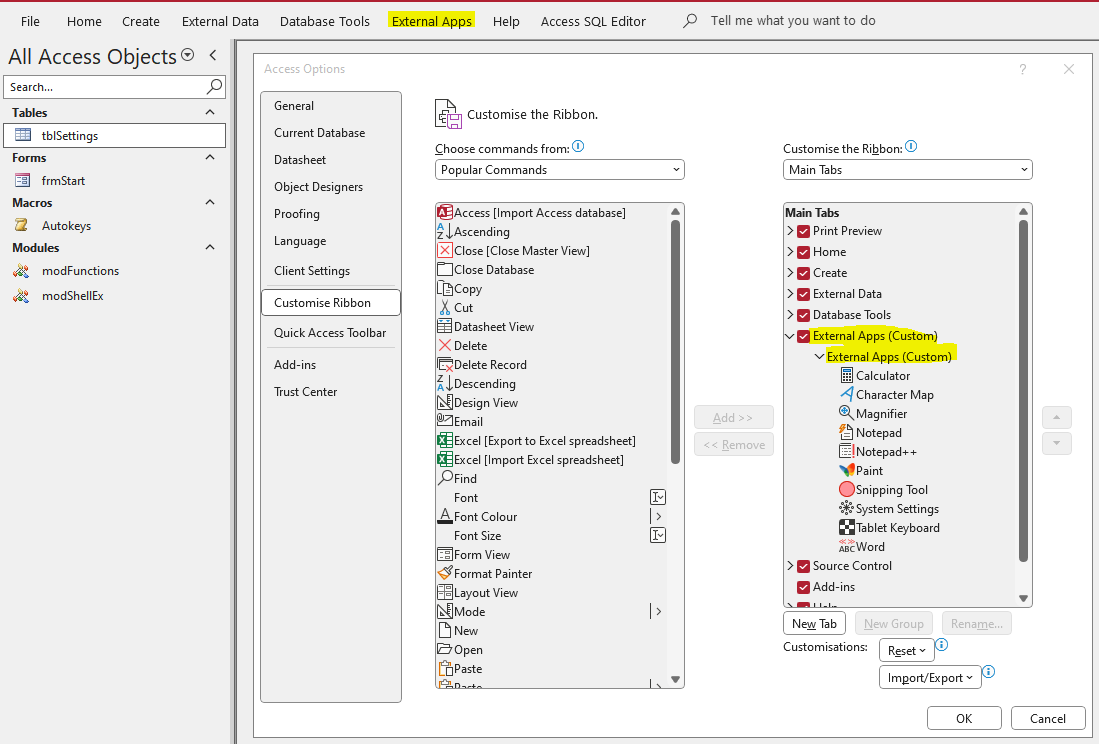Click the Add >> button
Image resolution: width=1099 pixels, height=744 pixels.
(733, 418)
